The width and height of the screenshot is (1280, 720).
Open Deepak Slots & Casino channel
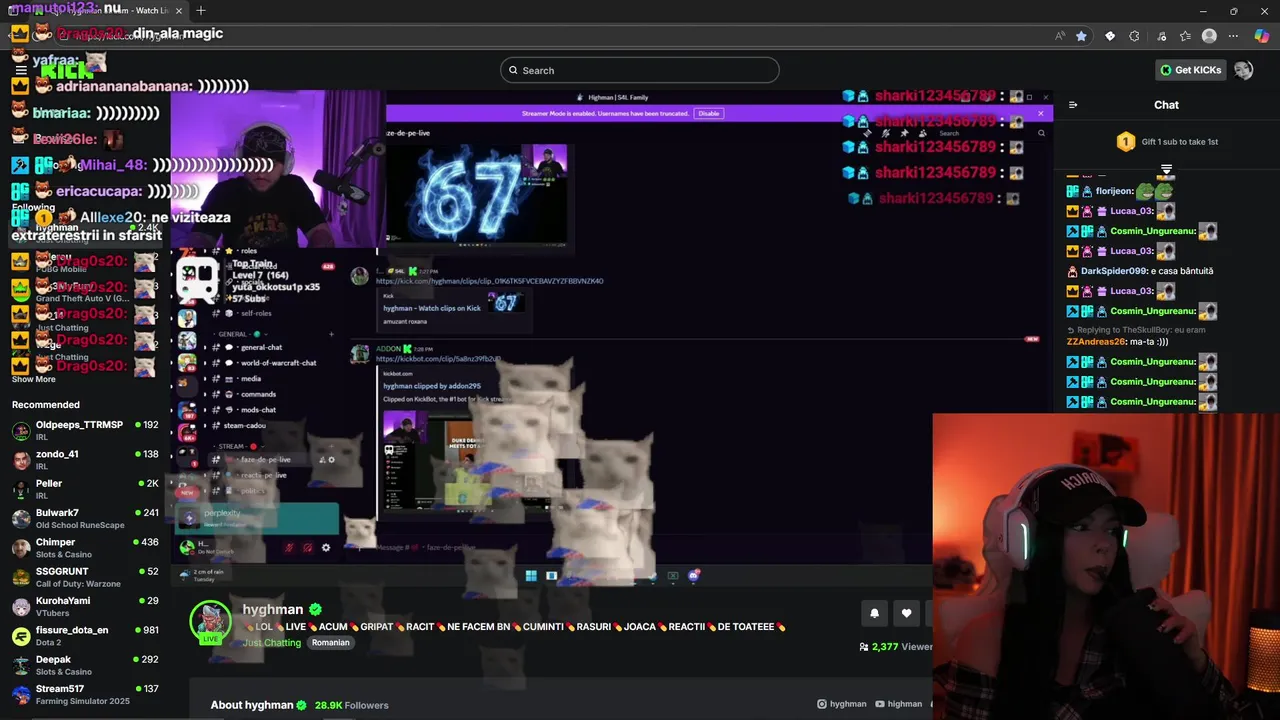pyautogui.click(x=85, y=665)
